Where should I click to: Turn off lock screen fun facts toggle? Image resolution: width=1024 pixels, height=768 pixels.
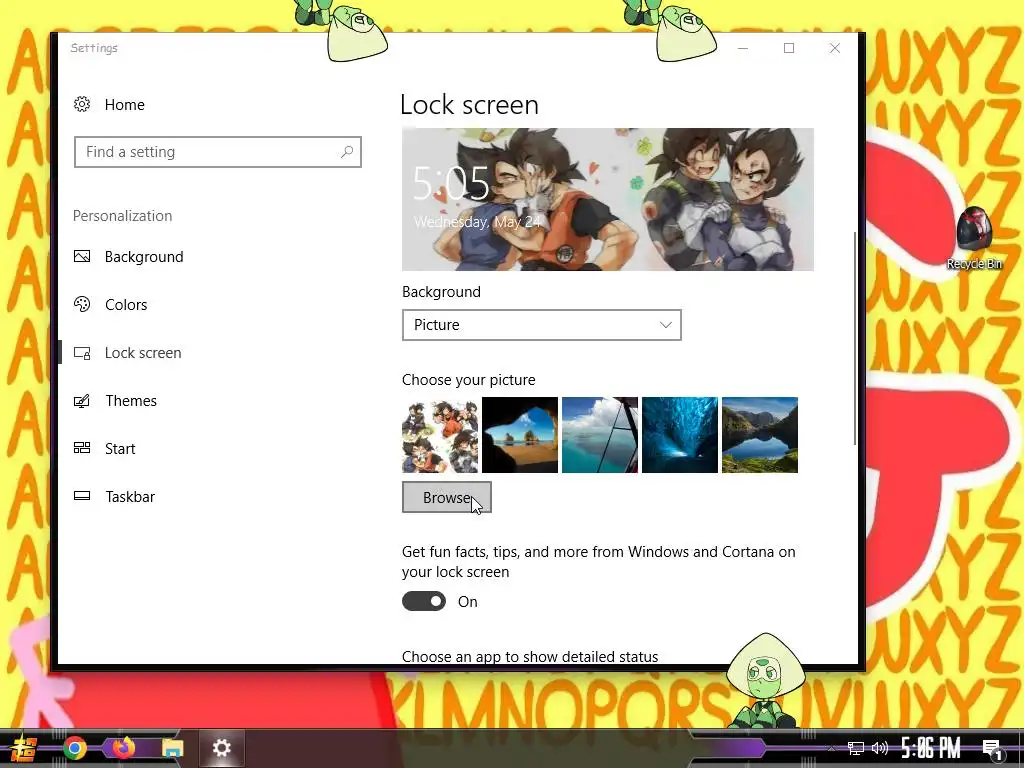pos(424,601)
